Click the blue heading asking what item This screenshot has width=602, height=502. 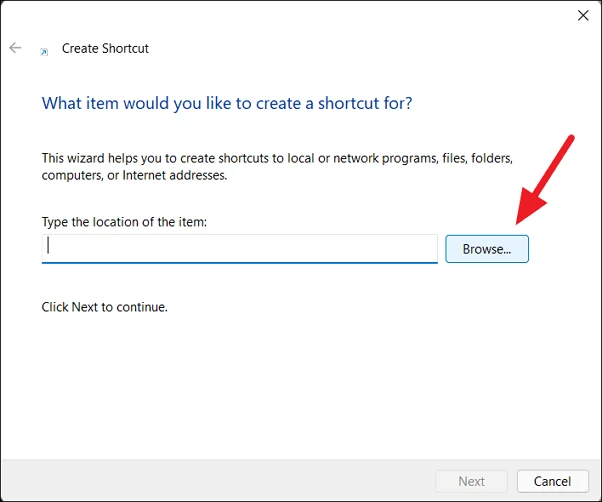click(226, 103)
